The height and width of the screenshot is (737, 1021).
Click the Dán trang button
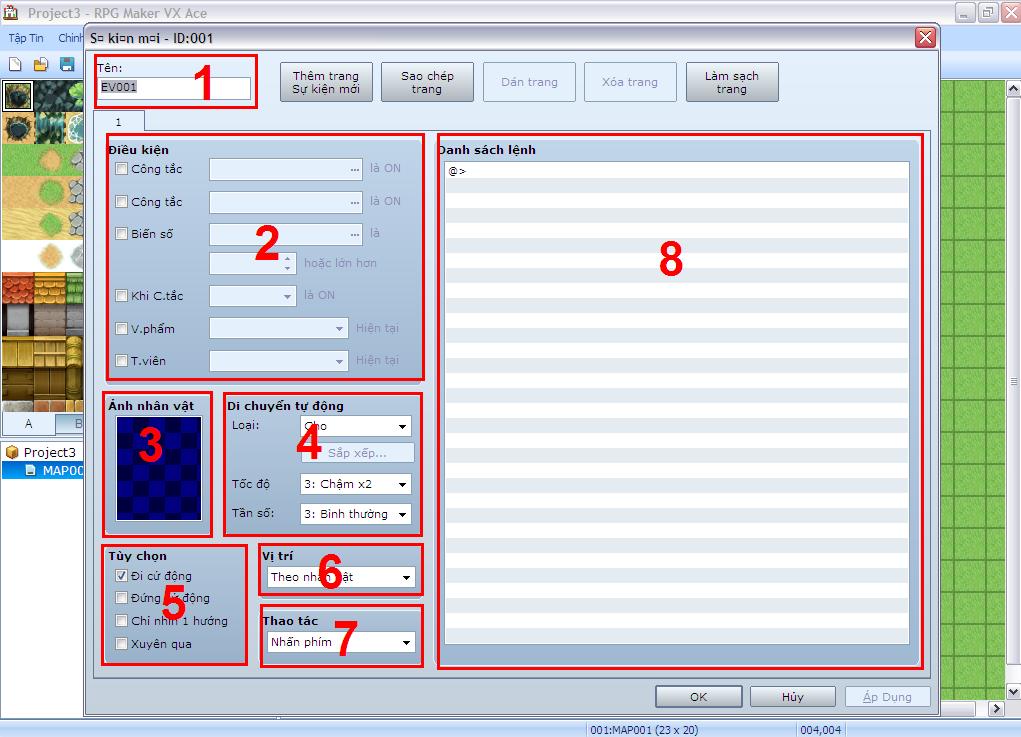coord(529,82)
